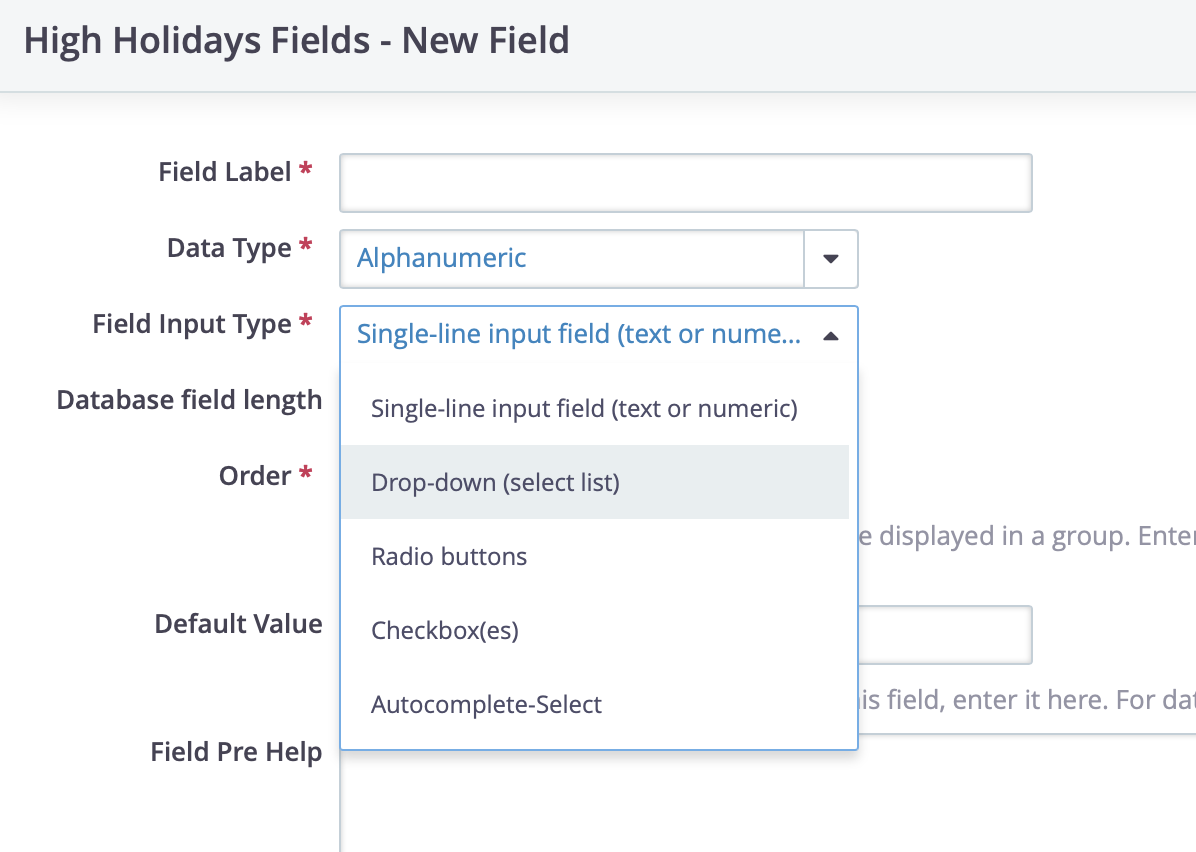The height and width of the screenshot is (852, 1196).
Task: Click the Data Type dropdown arrow
Action: click(x=831, y=259)
